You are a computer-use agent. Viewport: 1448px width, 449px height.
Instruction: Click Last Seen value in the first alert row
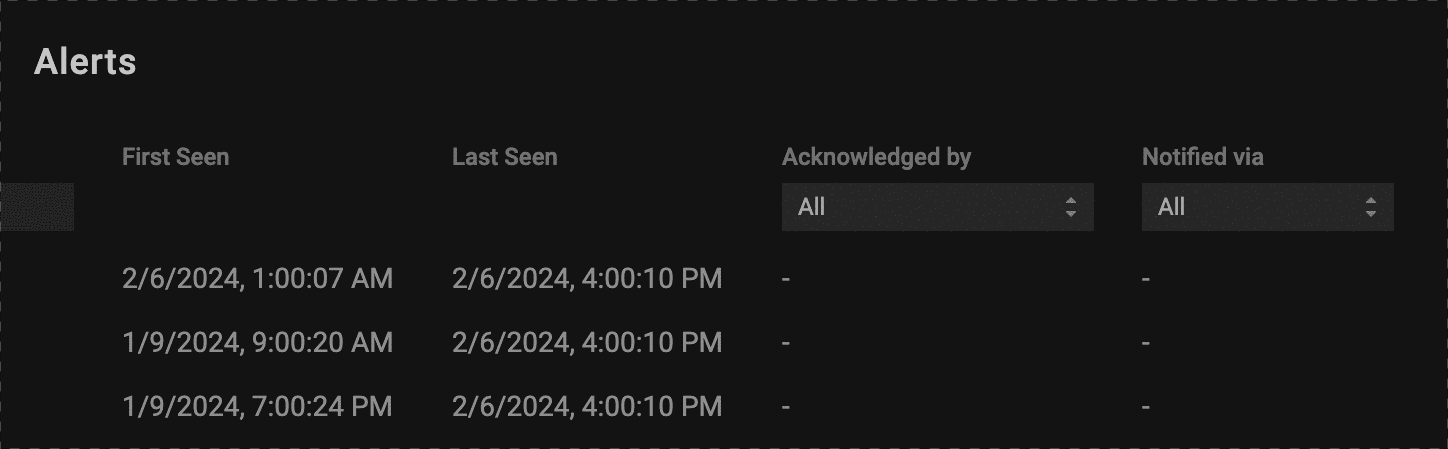click(x=586, y=278)
